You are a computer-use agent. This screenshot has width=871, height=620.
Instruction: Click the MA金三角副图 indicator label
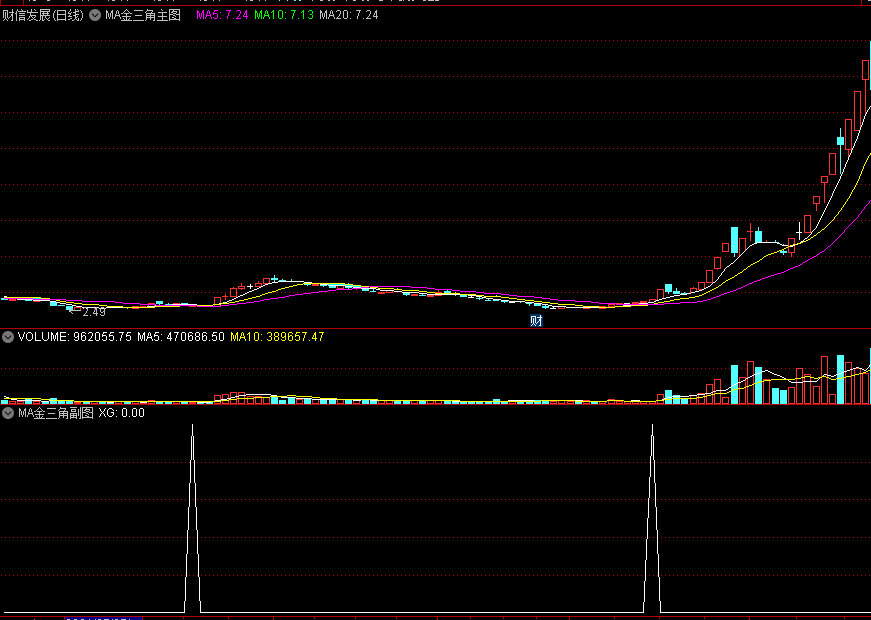[x=56, y=413]
